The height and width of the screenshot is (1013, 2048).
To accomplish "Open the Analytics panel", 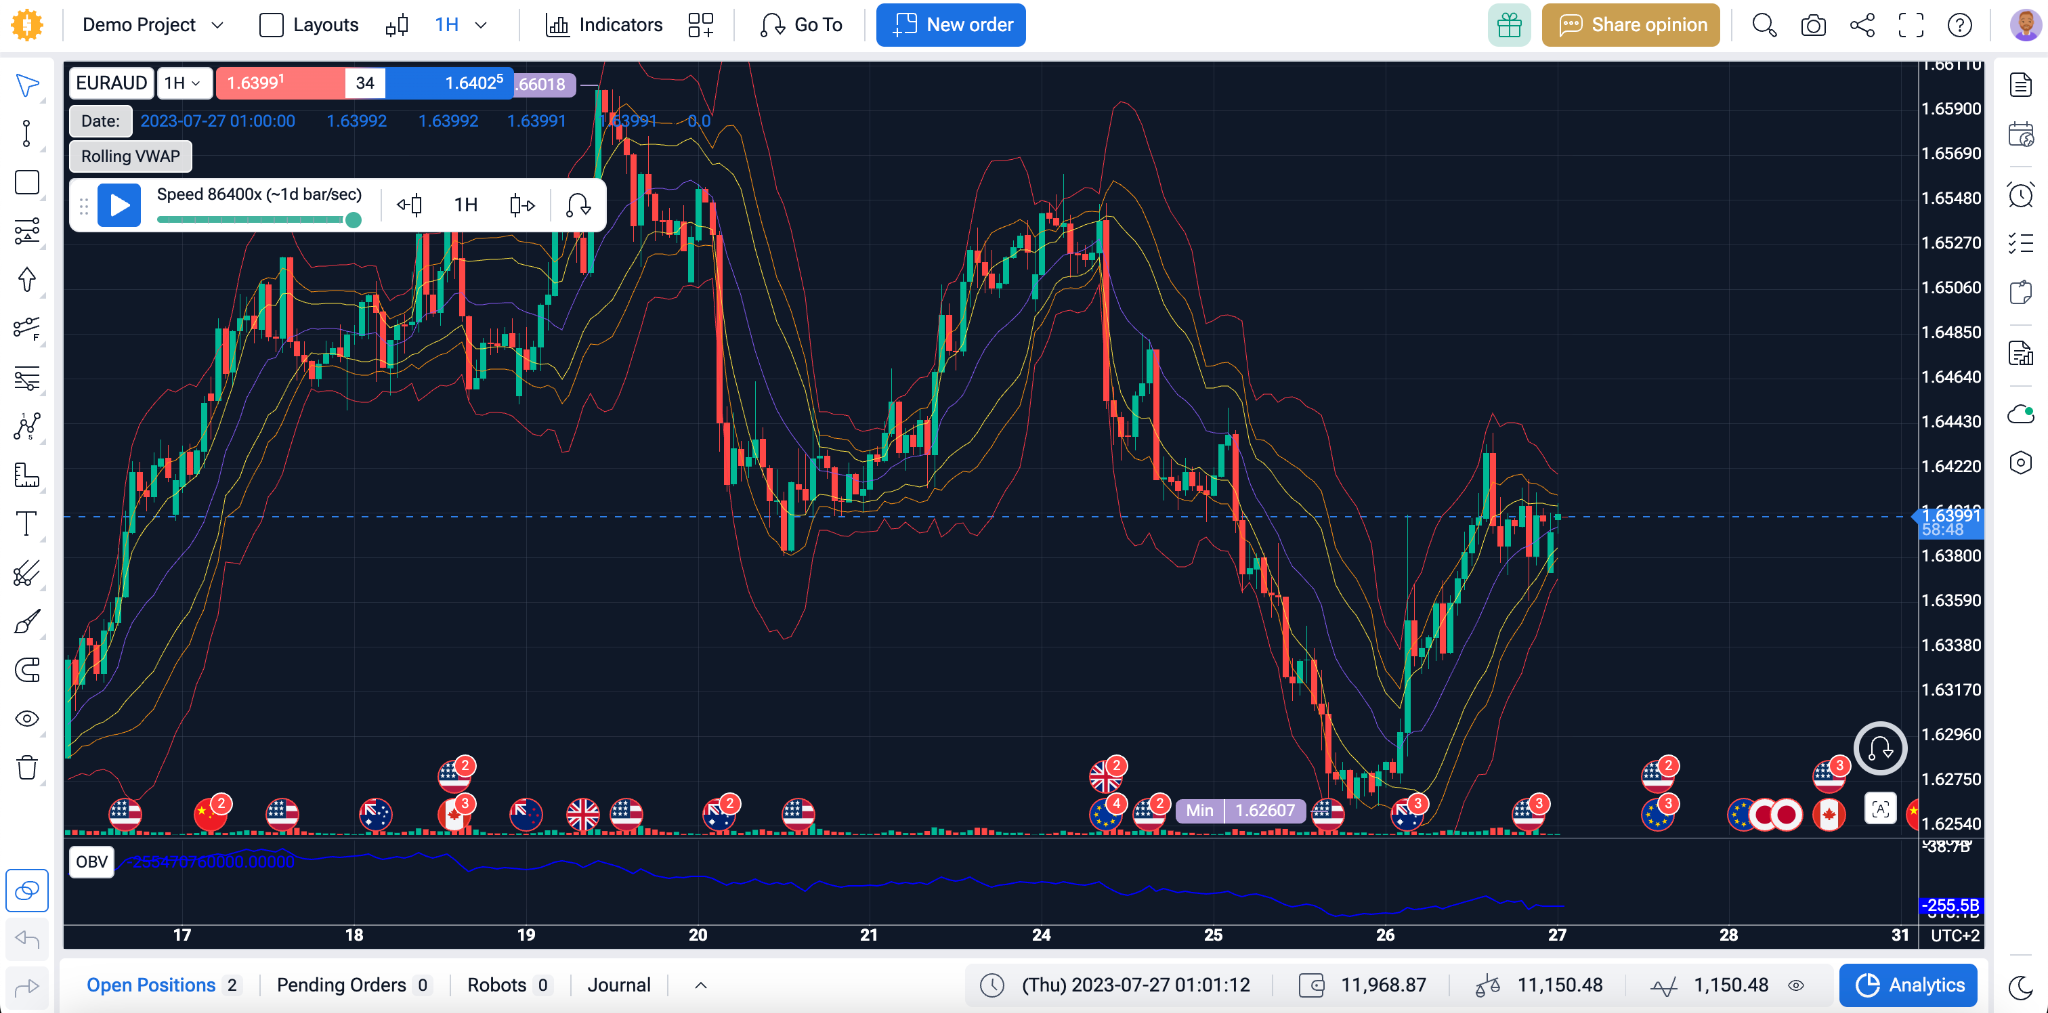I will tap(1909, 985).
